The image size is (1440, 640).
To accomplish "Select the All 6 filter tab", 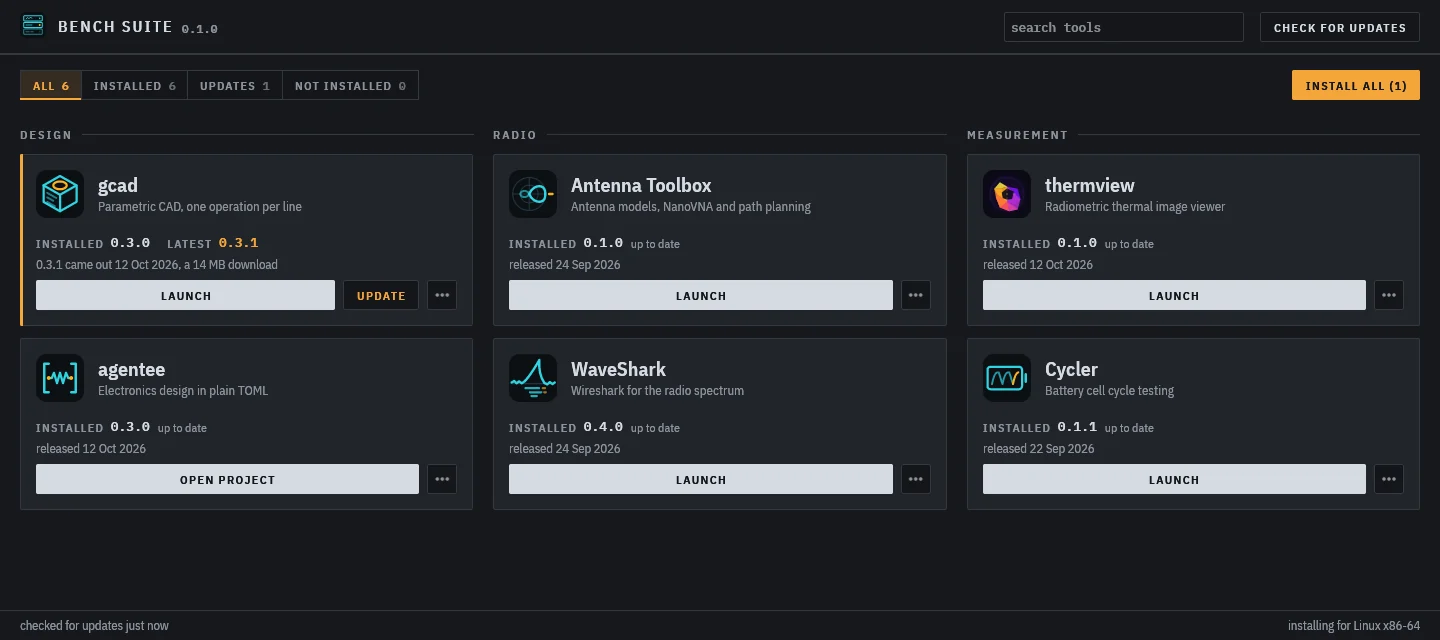I will pos(51,86).
